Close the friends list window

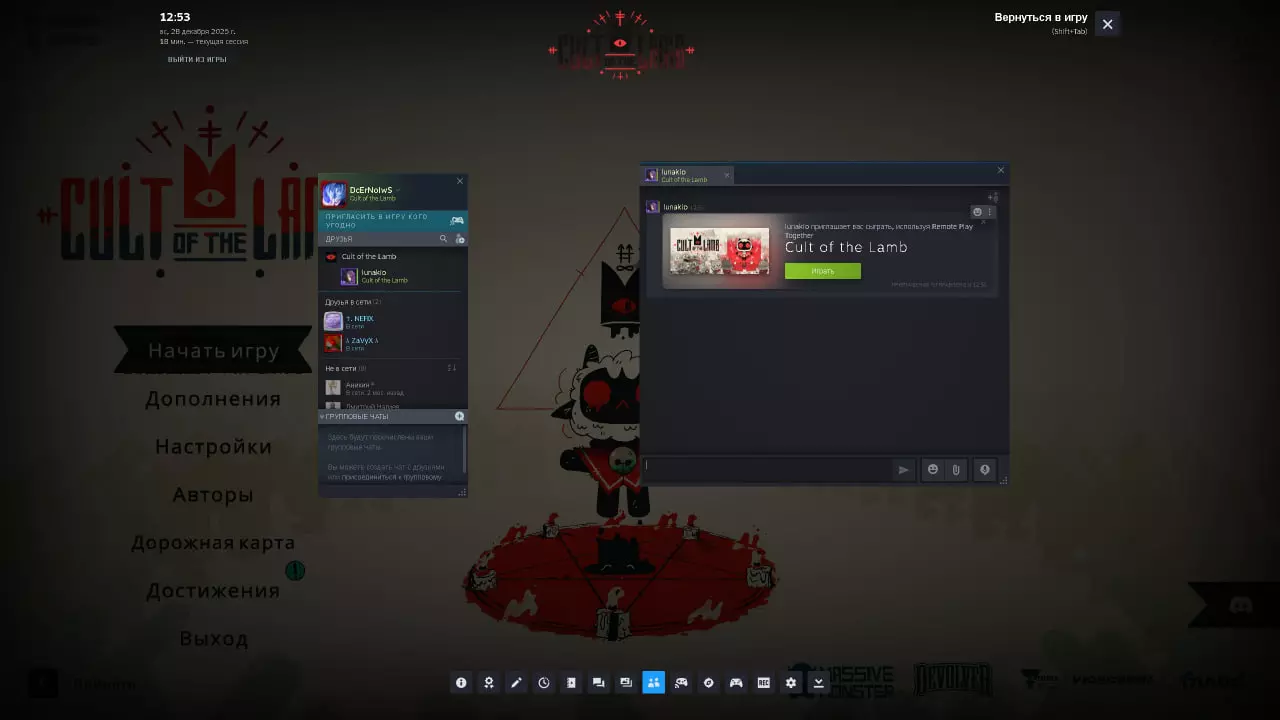point(460,181)
